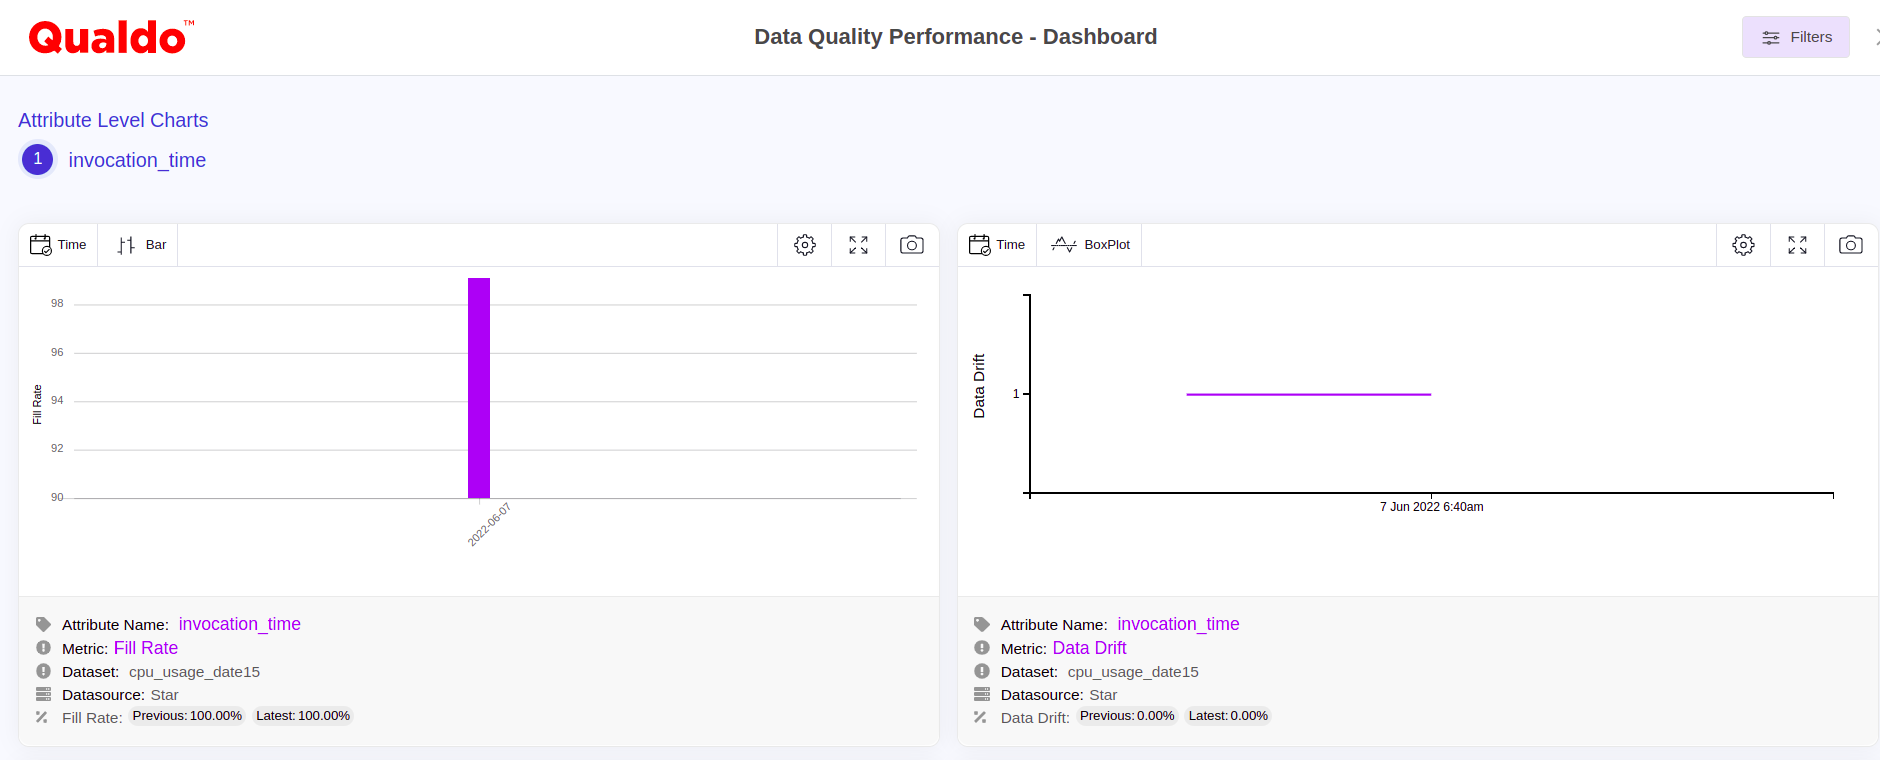
Task: Click numbered badge 1 beside invocation_time
Action: [38, 159]
